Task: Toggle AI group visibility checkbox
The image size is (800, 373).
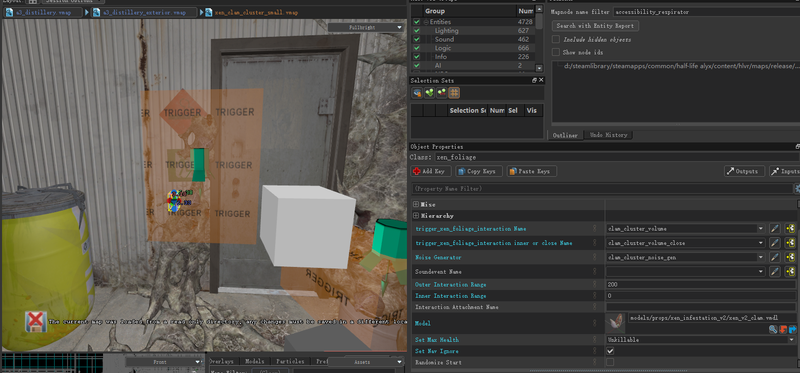Action: tap(417, 65)
